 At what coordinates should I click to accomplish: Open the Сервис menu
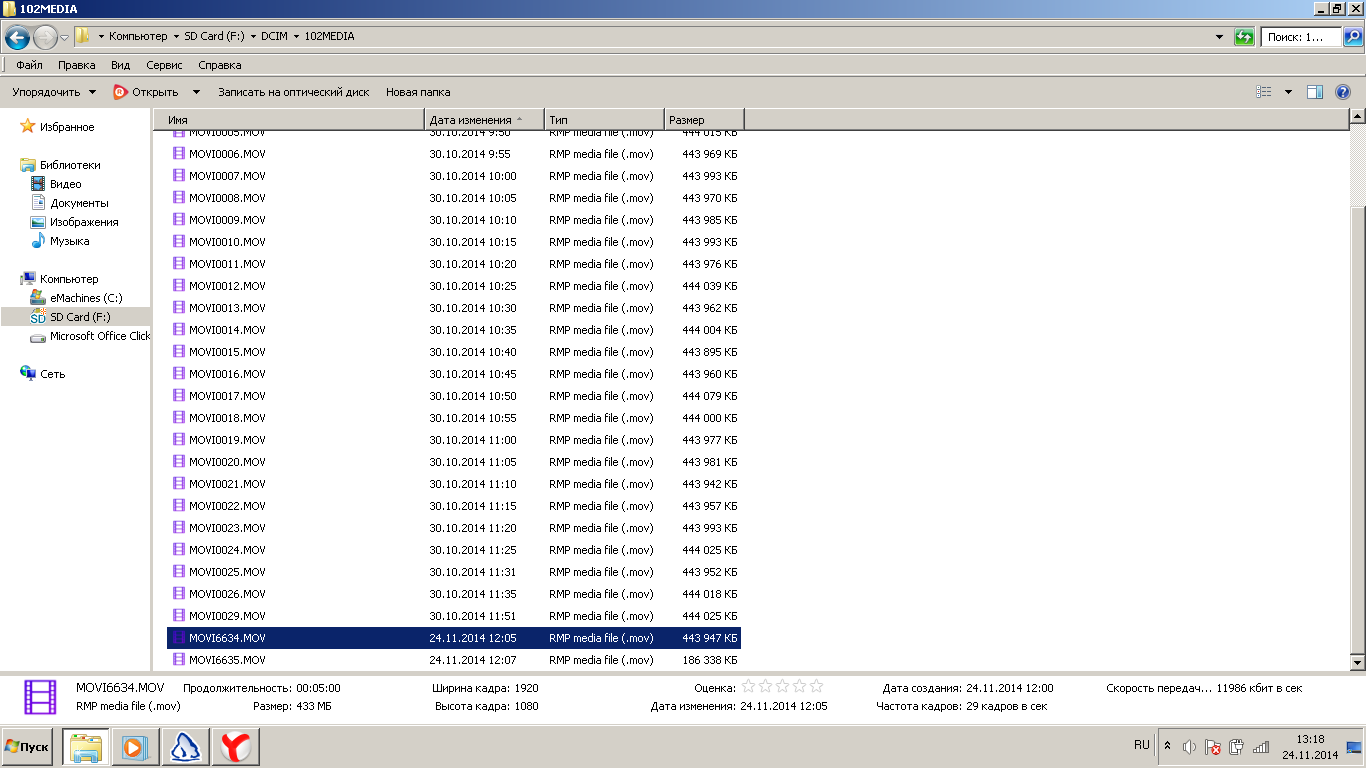coord(164,65)
